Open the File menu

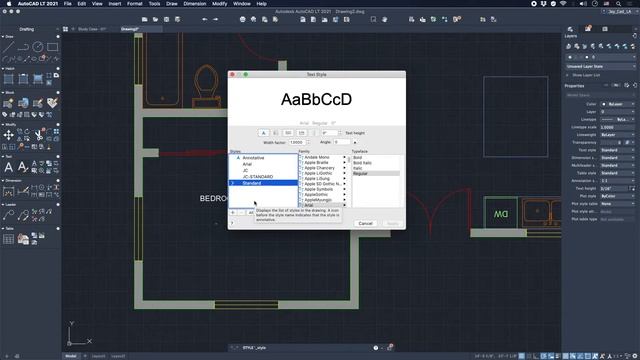[67, 4]
